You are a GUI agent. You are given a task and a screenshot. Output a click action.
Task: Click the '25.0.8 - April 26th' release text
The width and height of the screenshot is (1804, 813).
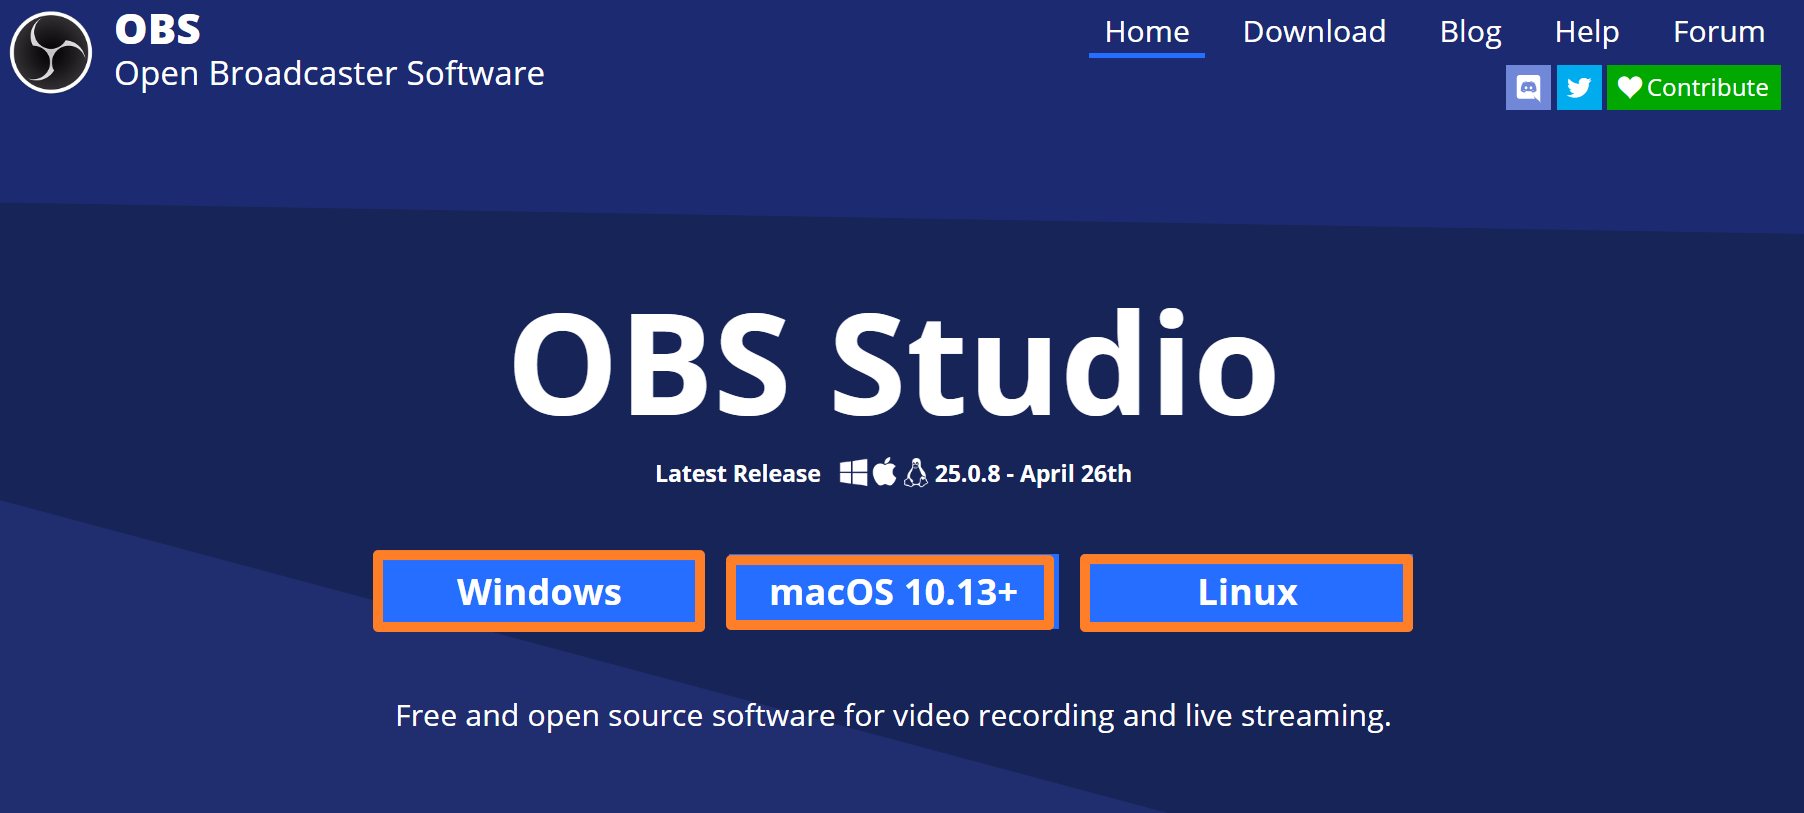tap(1033, 473)
